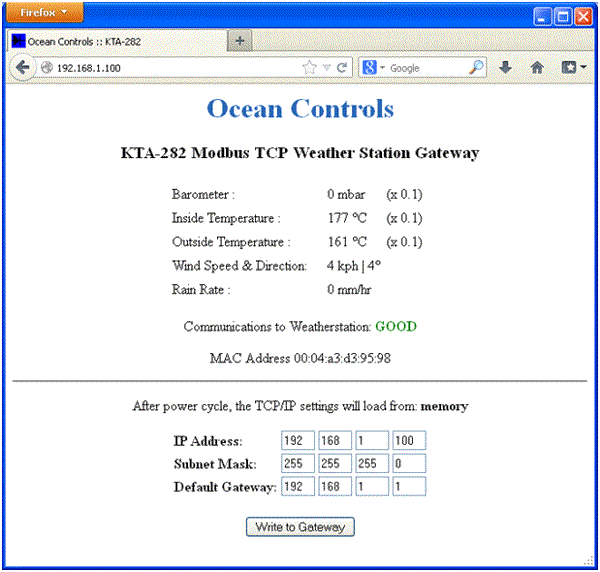The width and height of the screenshot is (600, 572).
Task: Click Subnet Mask first octet field
Action: [298, 463]
